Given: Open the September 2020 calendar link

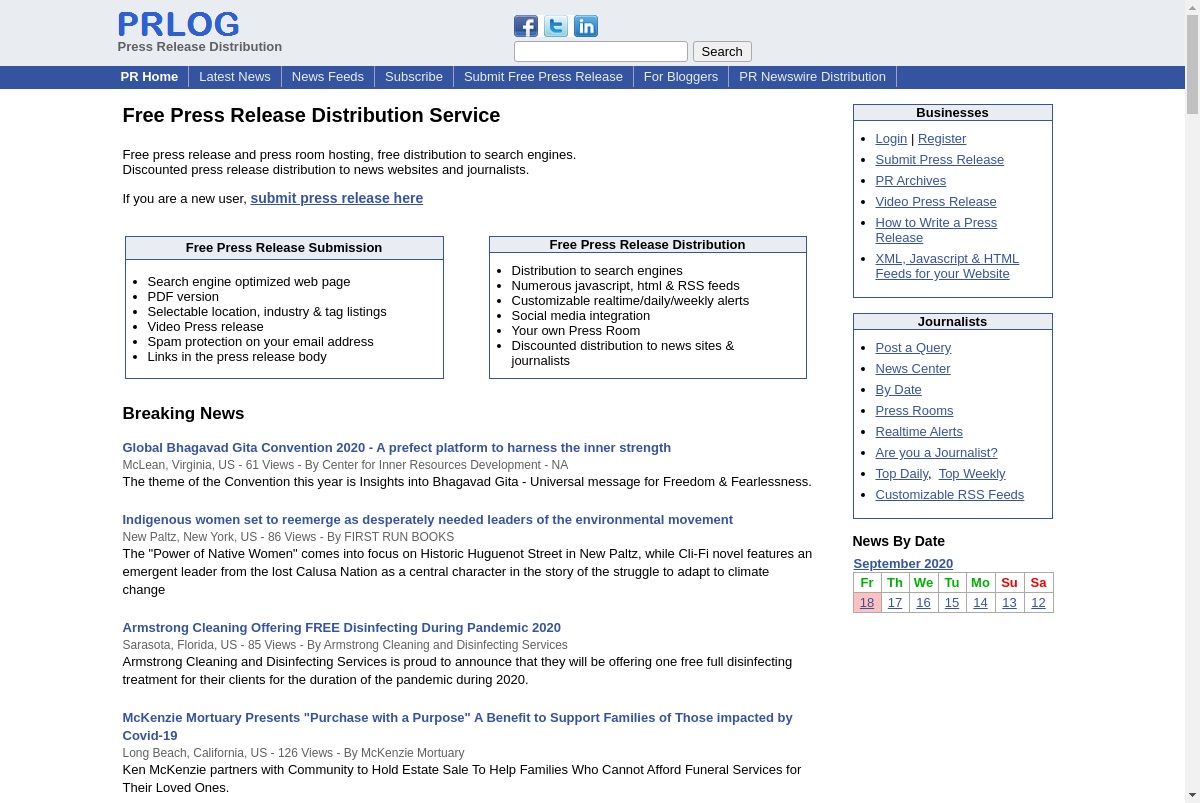Looking at the screenshot, I should [903, 564].
